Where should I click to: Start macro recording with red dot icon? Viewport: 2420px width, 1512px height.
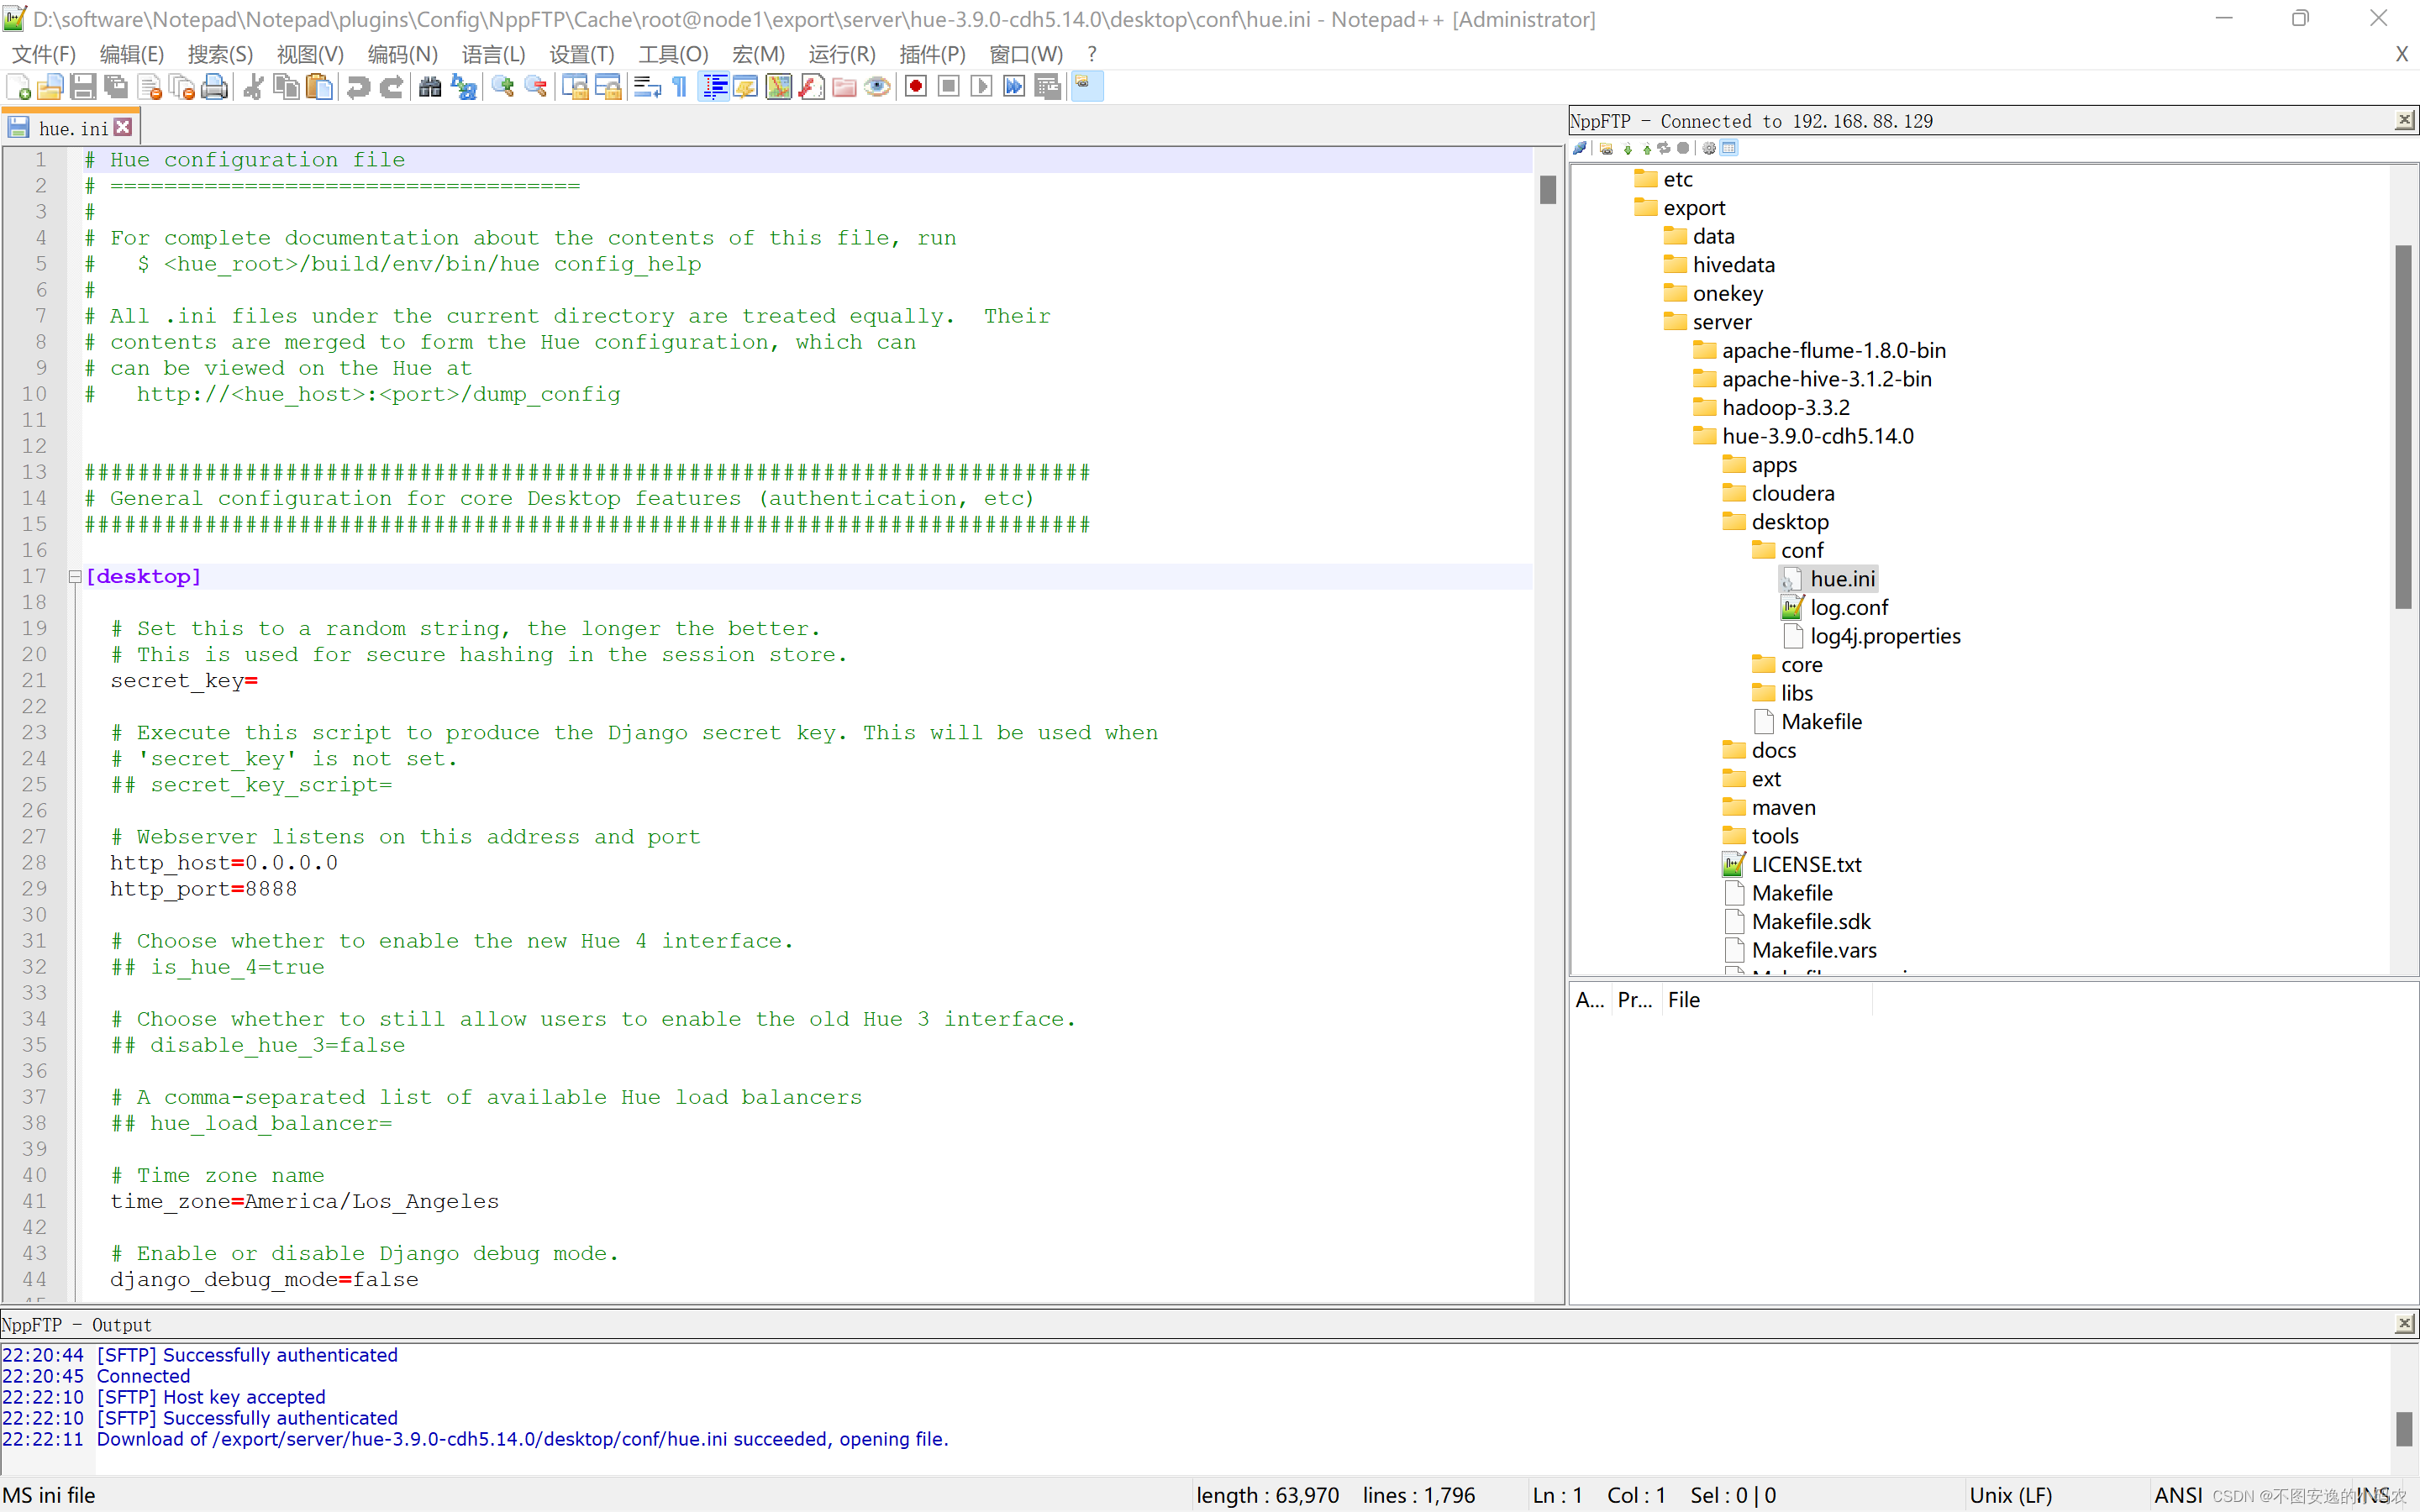915,88
